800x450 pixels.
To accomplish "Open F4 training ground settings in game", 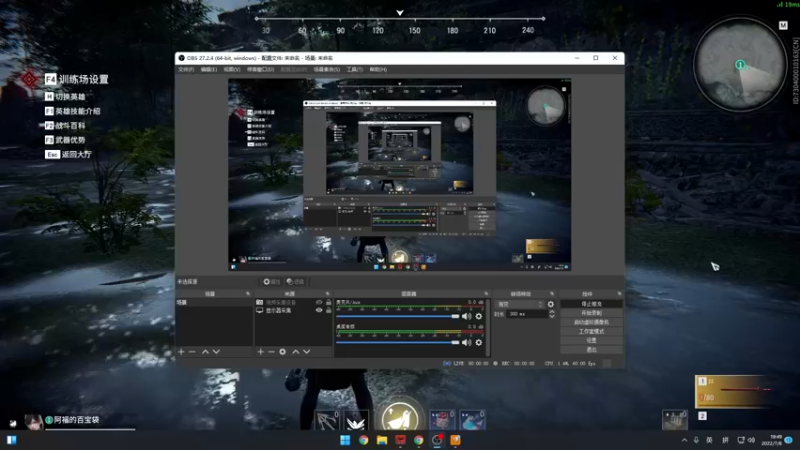I will click(x=77, y=79).
